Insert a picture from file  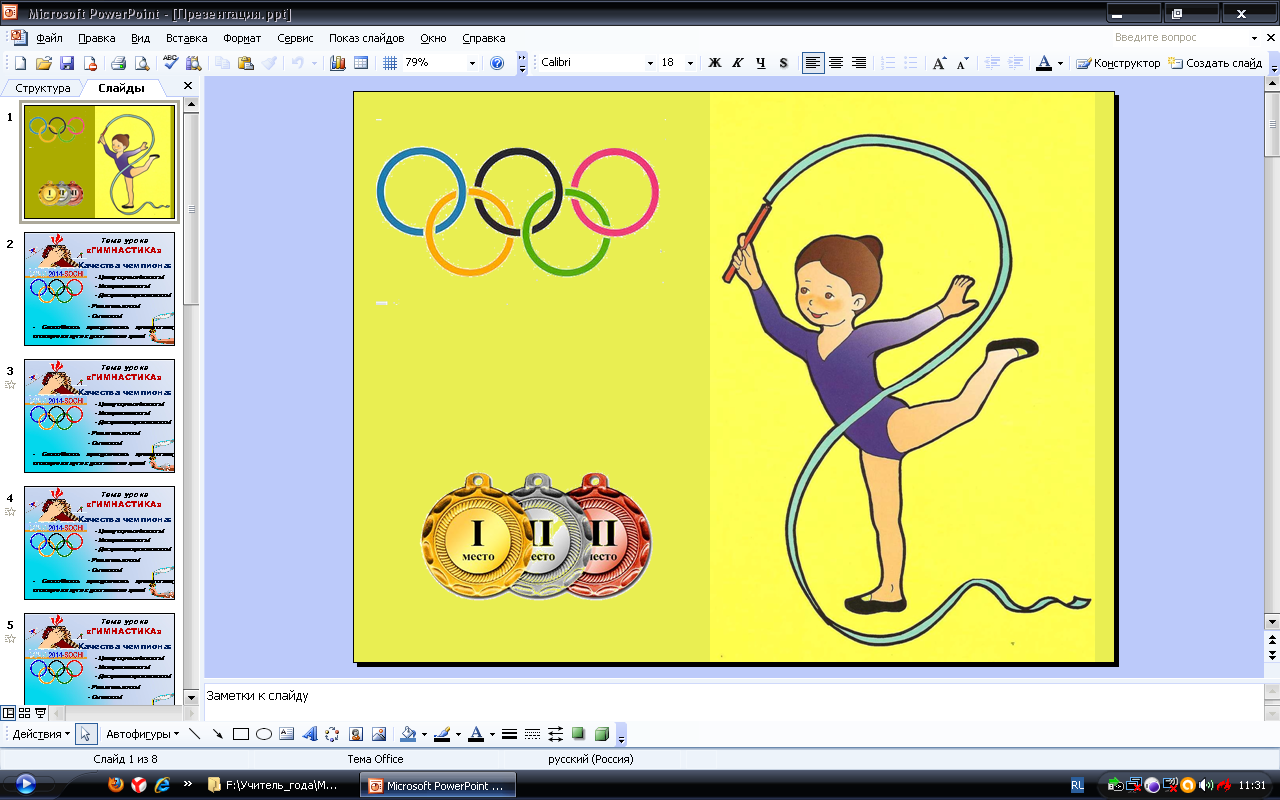(x=378, y=734)
